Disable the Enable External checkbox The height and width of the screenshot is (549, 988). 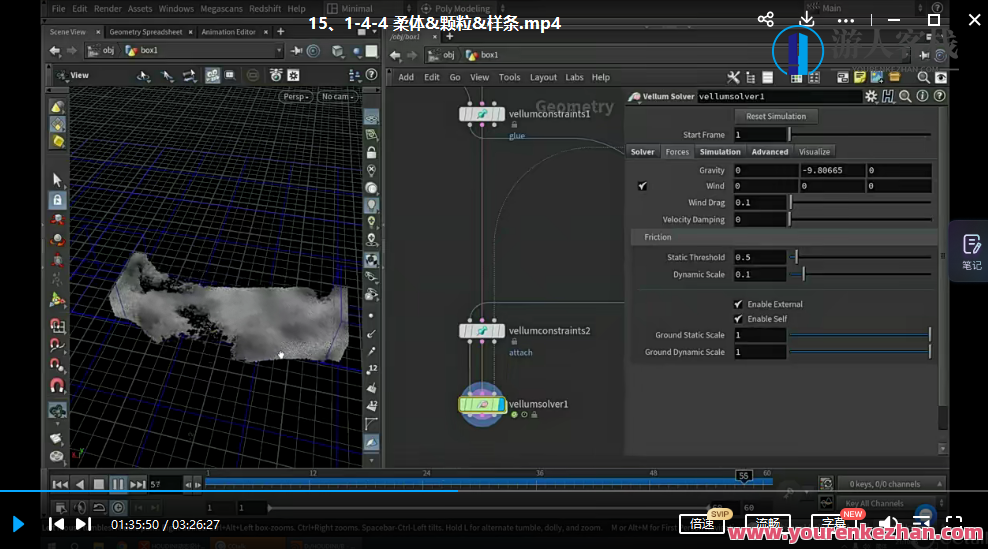[x=738, y=304]
